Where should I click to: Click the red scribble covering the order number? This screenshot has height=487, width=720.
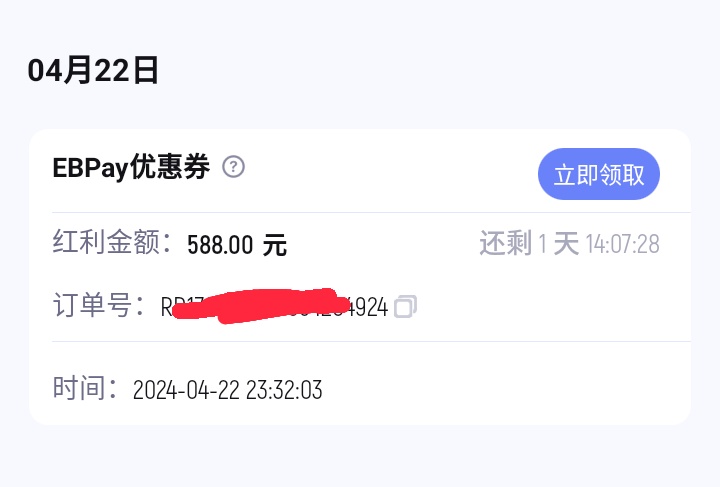pyautogui.click(x=262, y=305)
